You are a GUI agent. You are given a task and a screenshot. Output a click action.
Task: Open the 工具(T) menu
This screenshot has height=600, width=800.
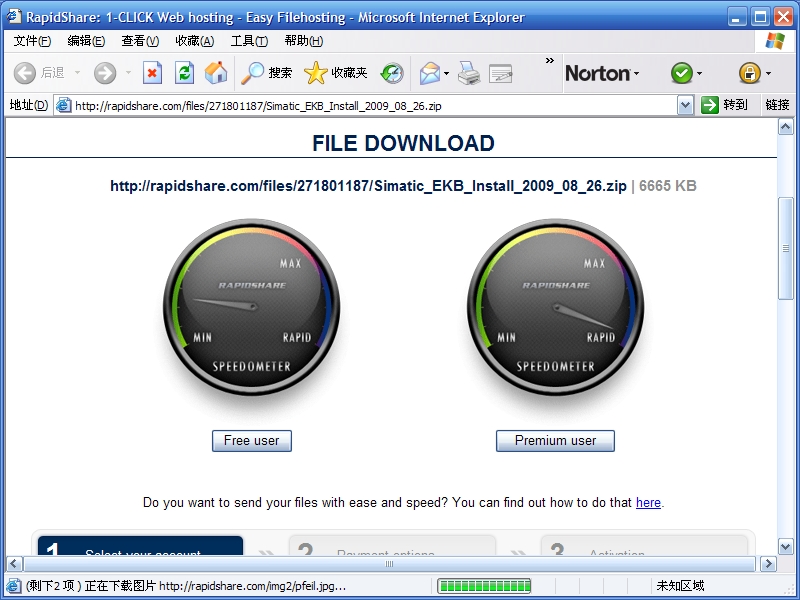coord(249,41)
